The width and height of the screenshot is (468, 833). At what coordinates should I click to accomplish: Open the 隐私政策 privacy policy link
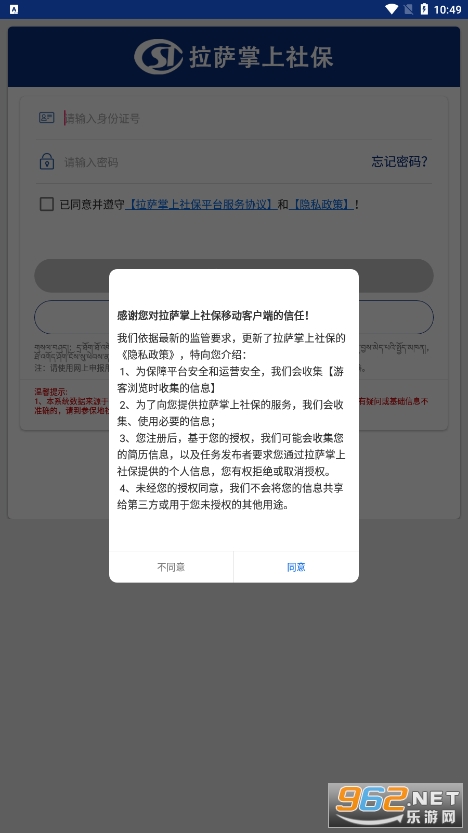pos(321,205)
